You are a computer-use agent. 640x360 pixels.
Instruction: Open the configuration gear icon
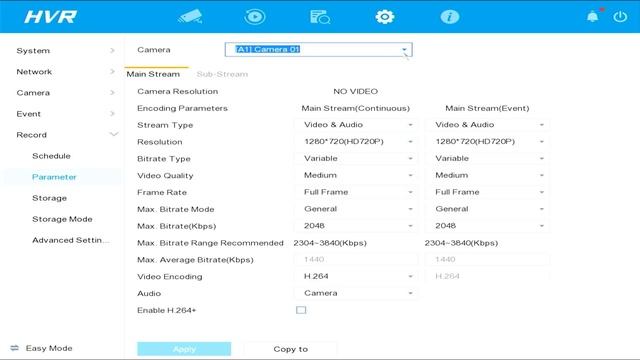pos(384,17)
